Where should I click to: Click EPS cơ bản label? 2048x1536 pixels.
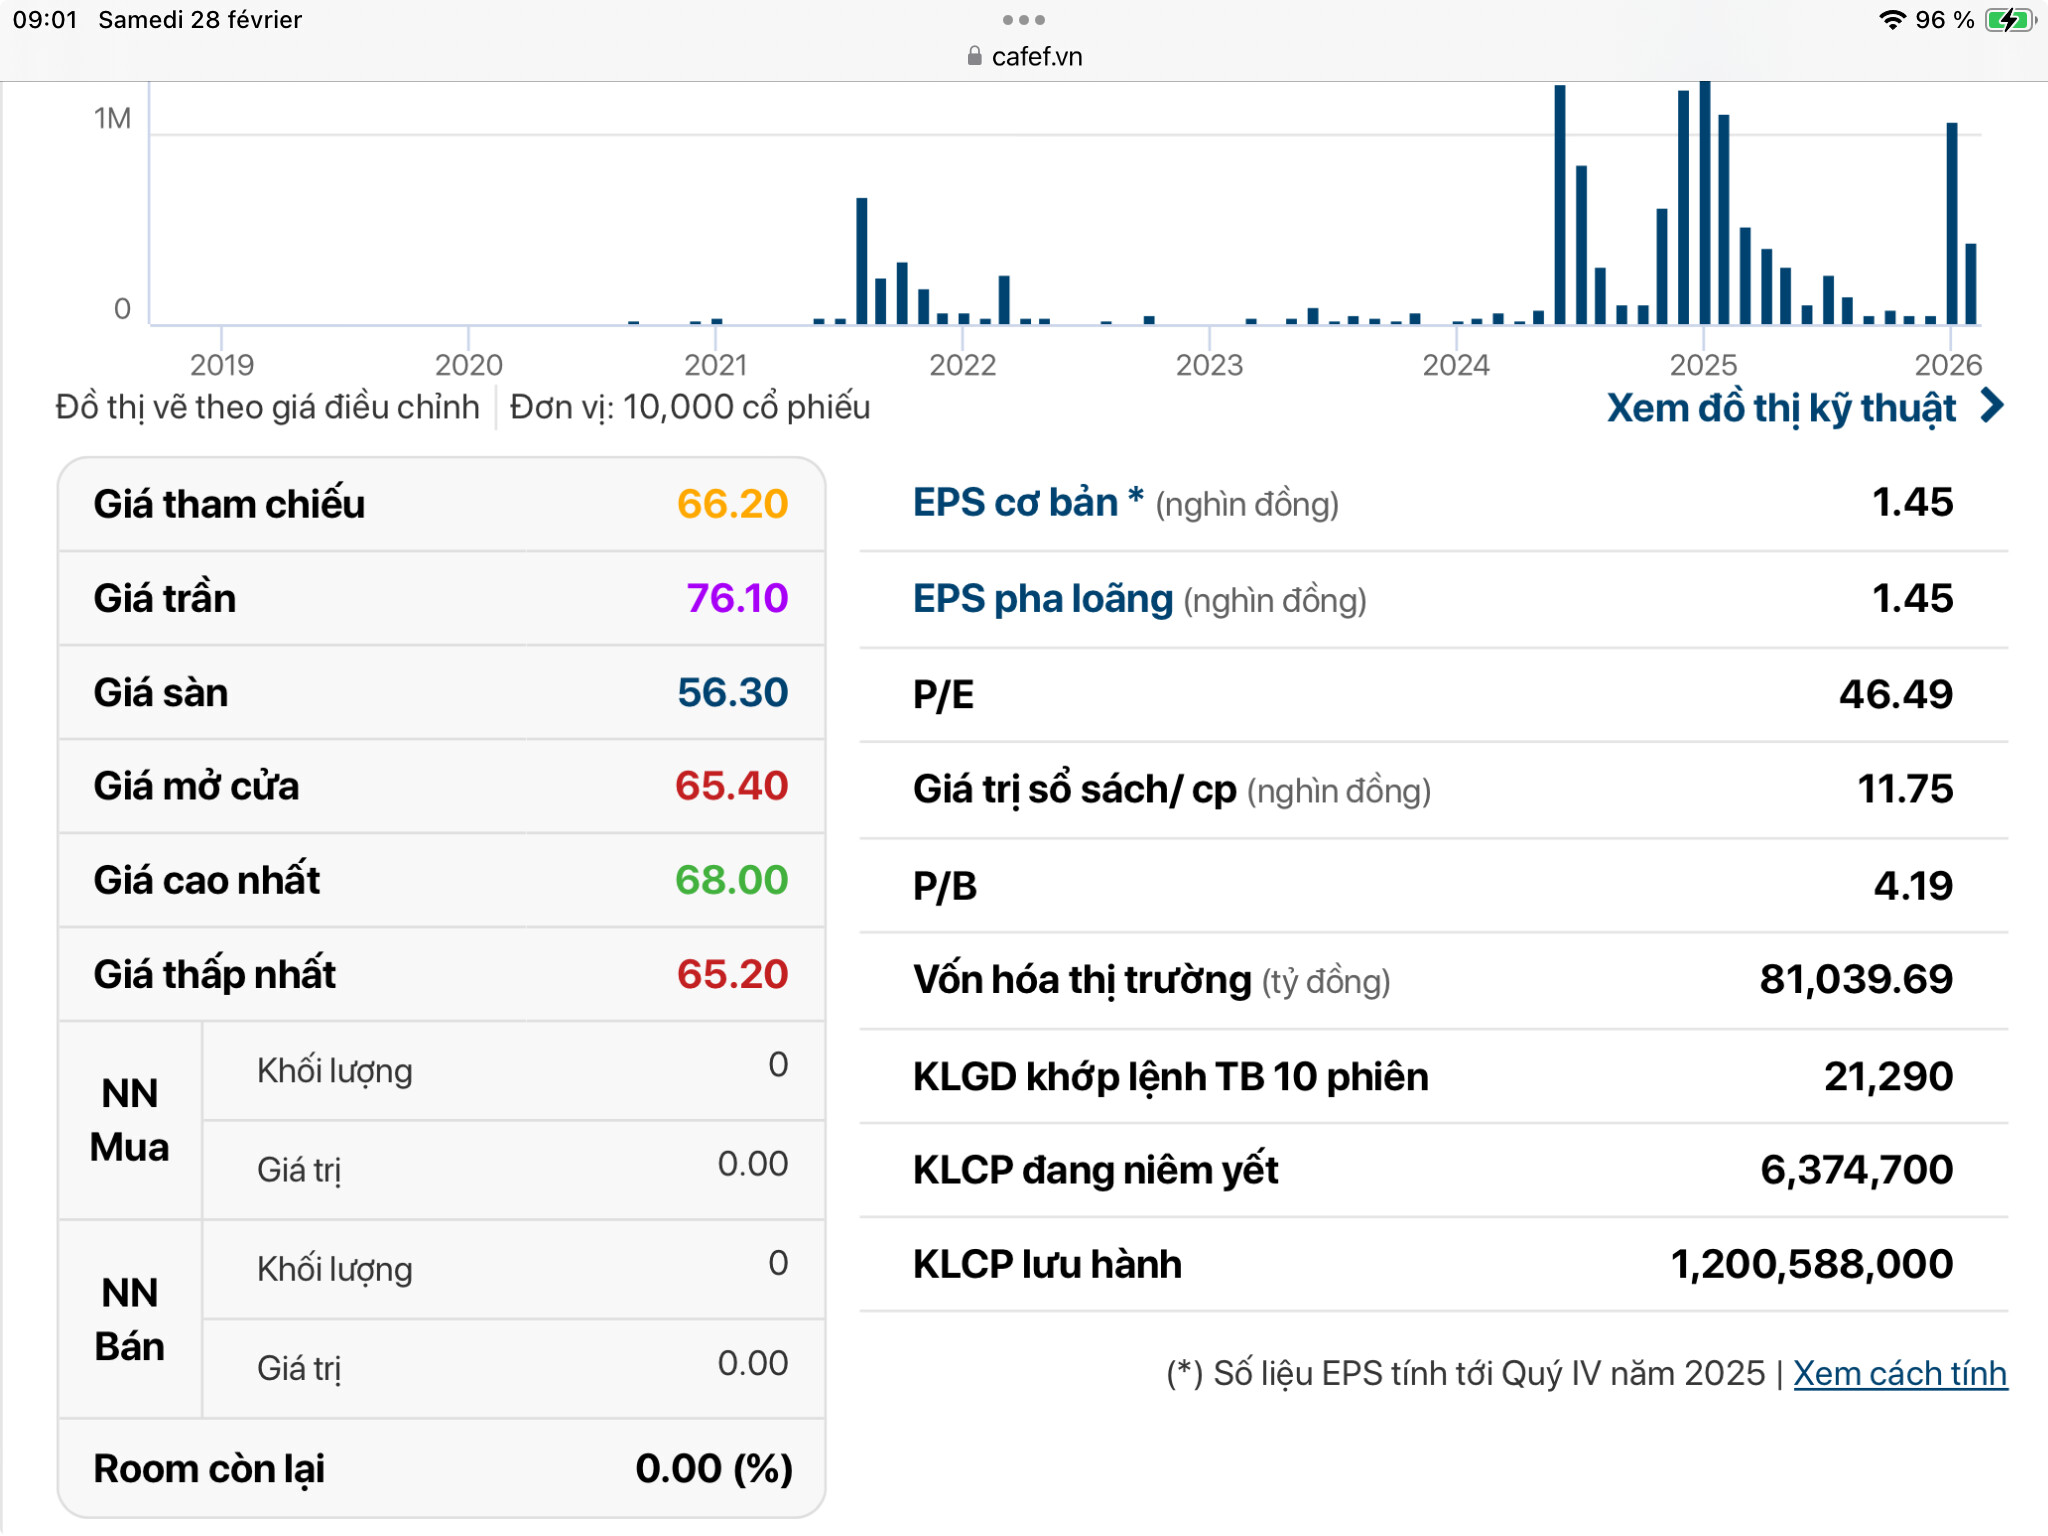pyautogui.click(x=1014, y=503)
